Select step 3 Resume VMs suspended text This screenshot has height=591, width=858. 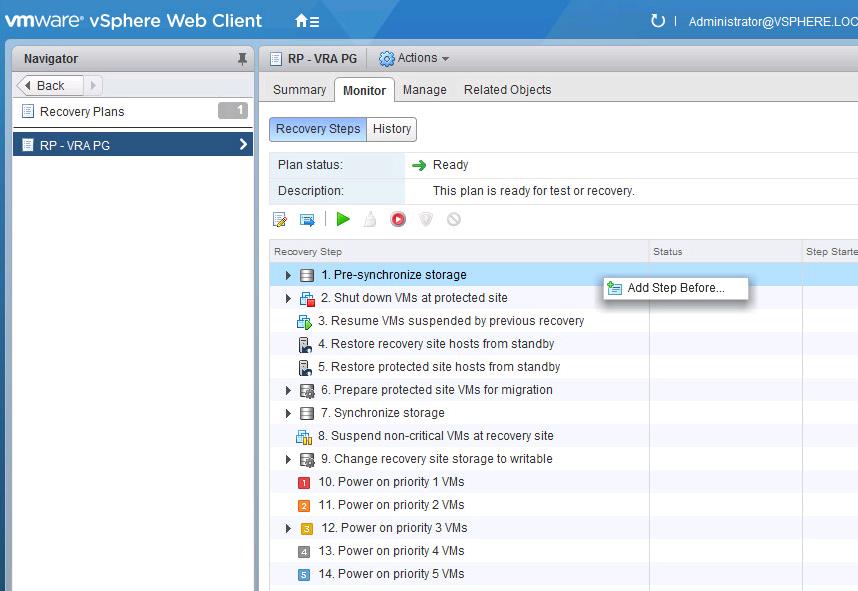tap(451, 321)
